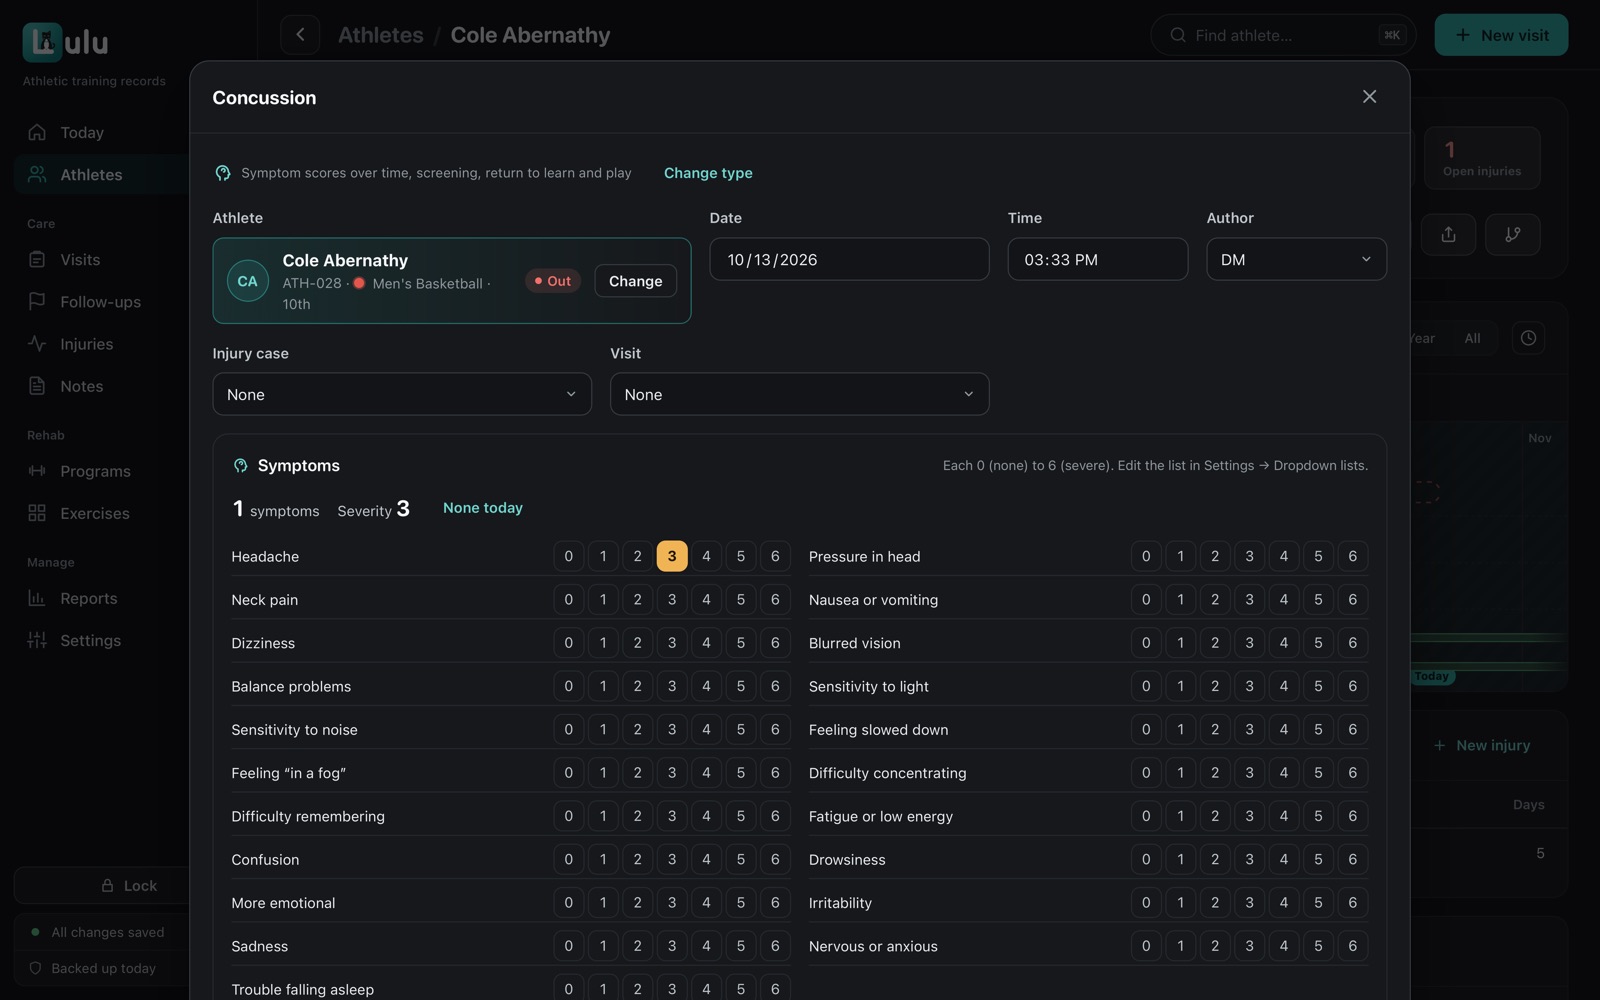Click the New injury button
Viewport: 1600px width, 1000px height.
tap(1482, 745)
